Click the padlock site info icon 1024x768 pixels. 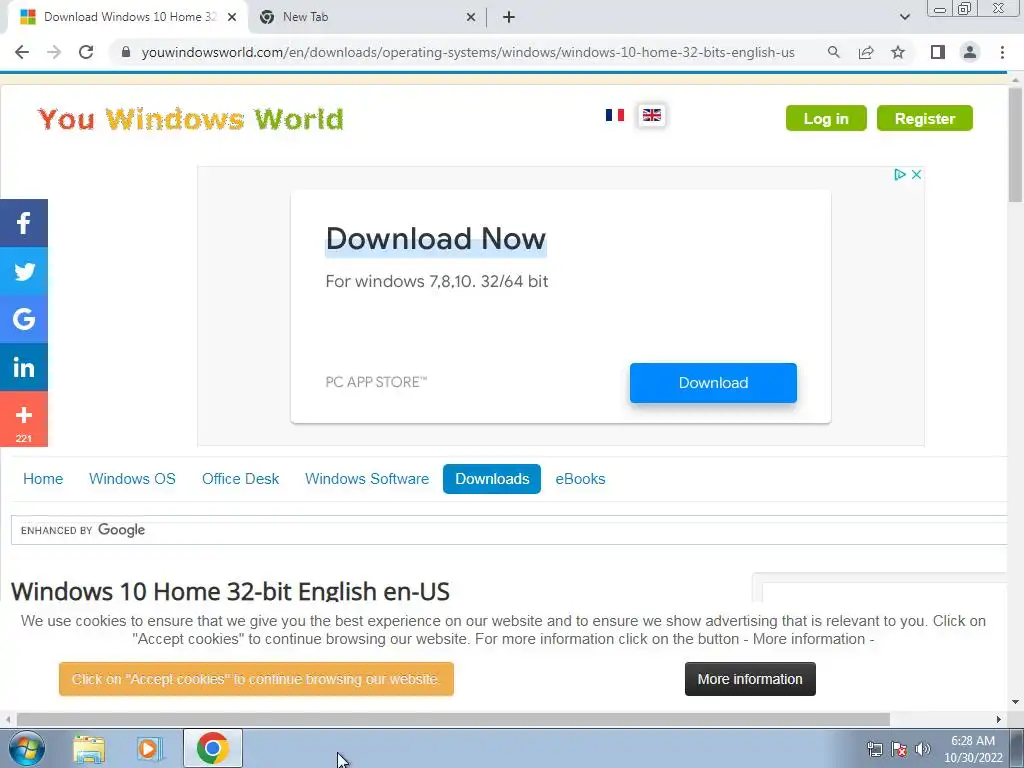(x=126, y=52)
